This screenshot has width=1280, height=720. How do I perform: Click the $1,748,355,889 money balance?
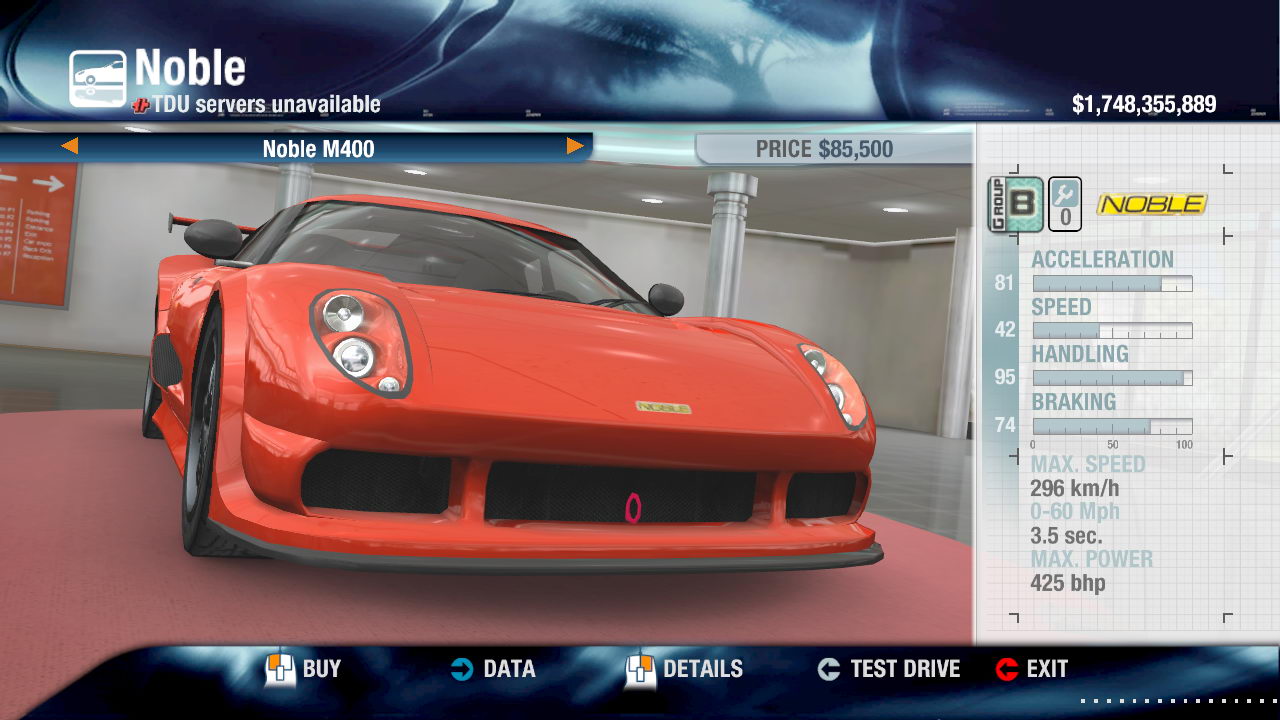tap(1144, 104)
